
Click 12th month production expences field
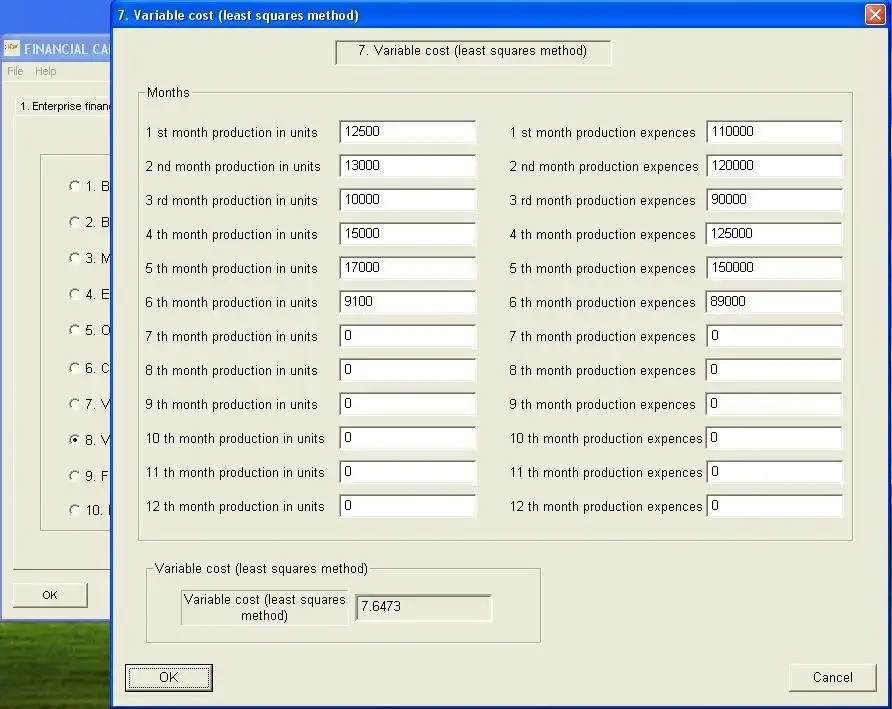click(774, 506)
